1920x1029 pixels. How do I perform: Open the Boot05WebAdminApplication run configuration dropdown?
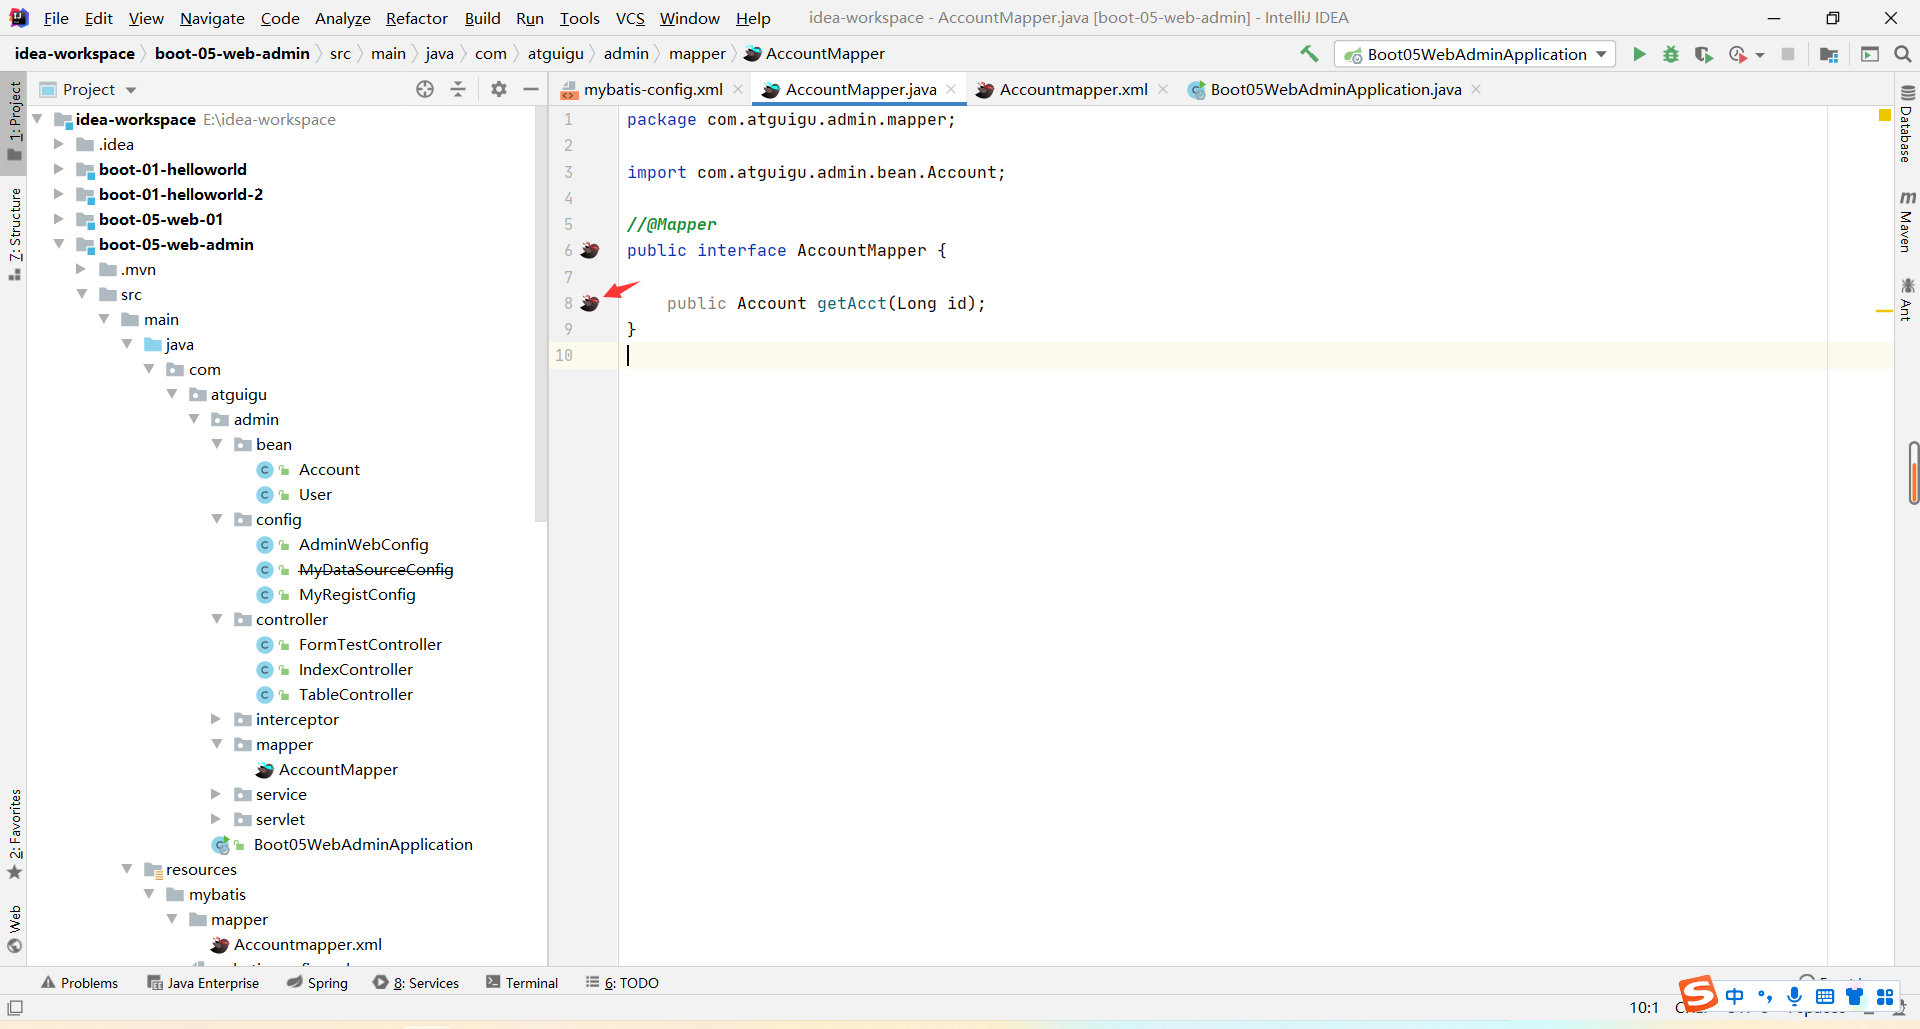click(x=1475, y=54)
